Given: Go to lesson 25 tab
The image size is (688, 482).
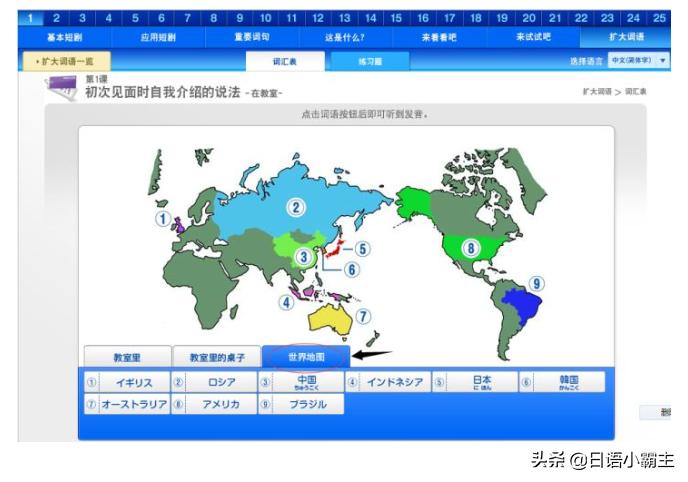Looking at the screenshot, I should (659, 18).
